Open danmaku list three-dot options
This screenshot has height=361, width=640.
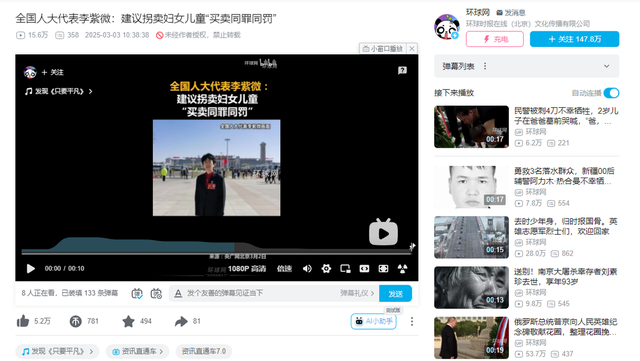[484, 66]
